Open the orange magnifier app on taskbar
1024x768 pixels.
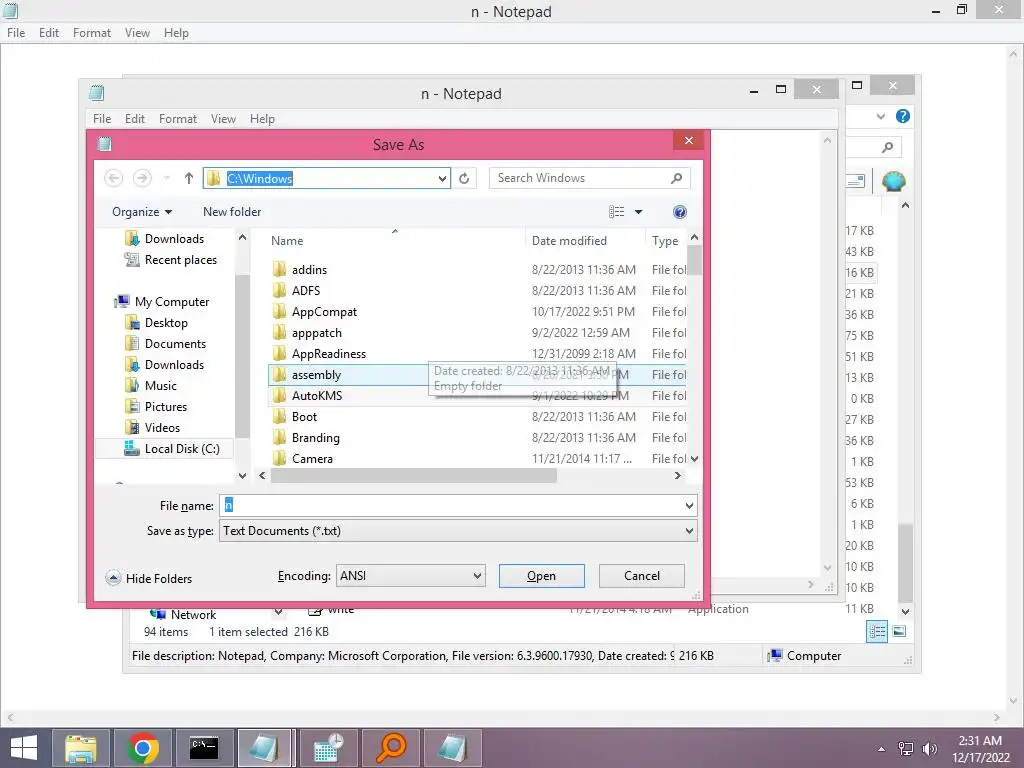point(391,748)
